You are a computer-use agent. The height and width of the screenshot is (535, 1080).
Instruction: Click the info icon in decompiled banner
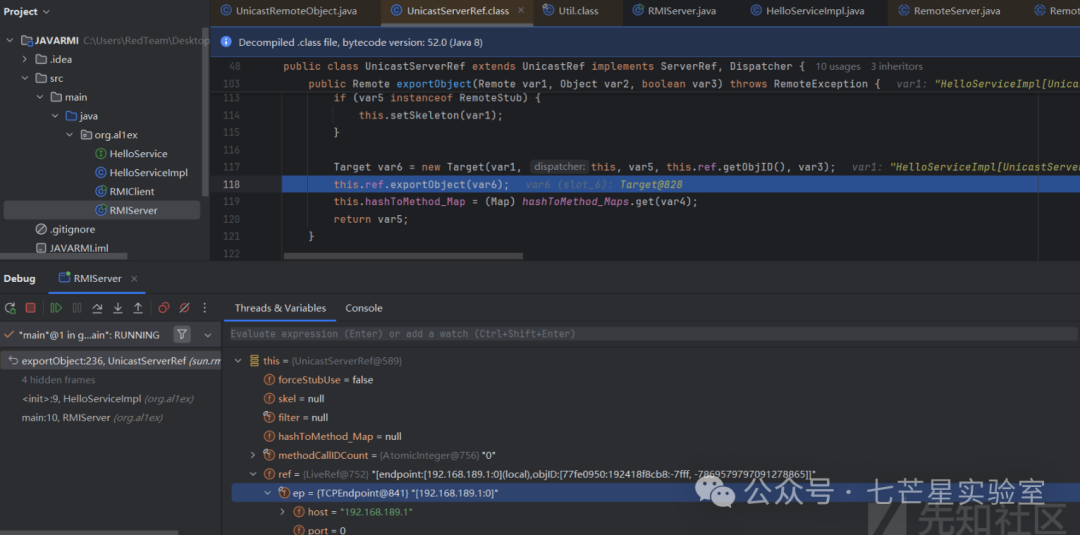(225, 42)
